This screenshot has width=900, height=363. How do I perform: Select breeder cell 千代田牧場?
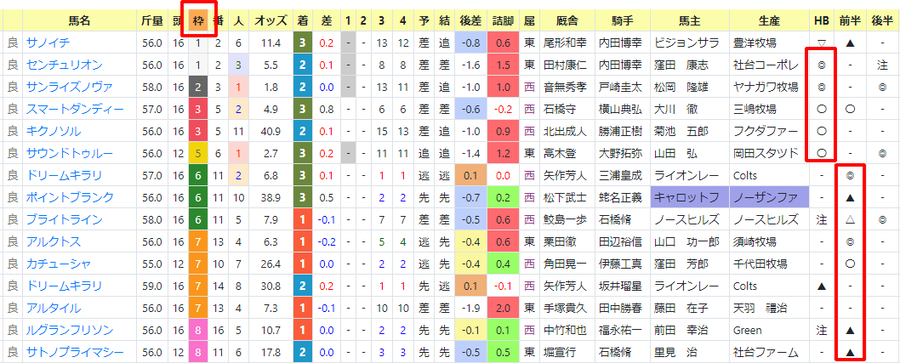pos(768,264)
